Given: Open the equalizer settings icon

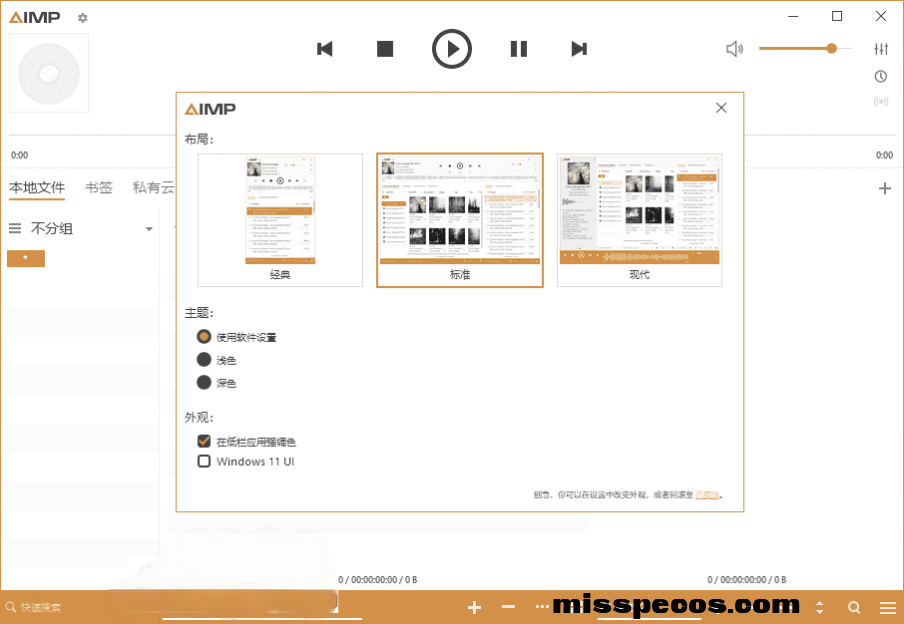Looking at the screenshot, I should [x=881, y=49].
